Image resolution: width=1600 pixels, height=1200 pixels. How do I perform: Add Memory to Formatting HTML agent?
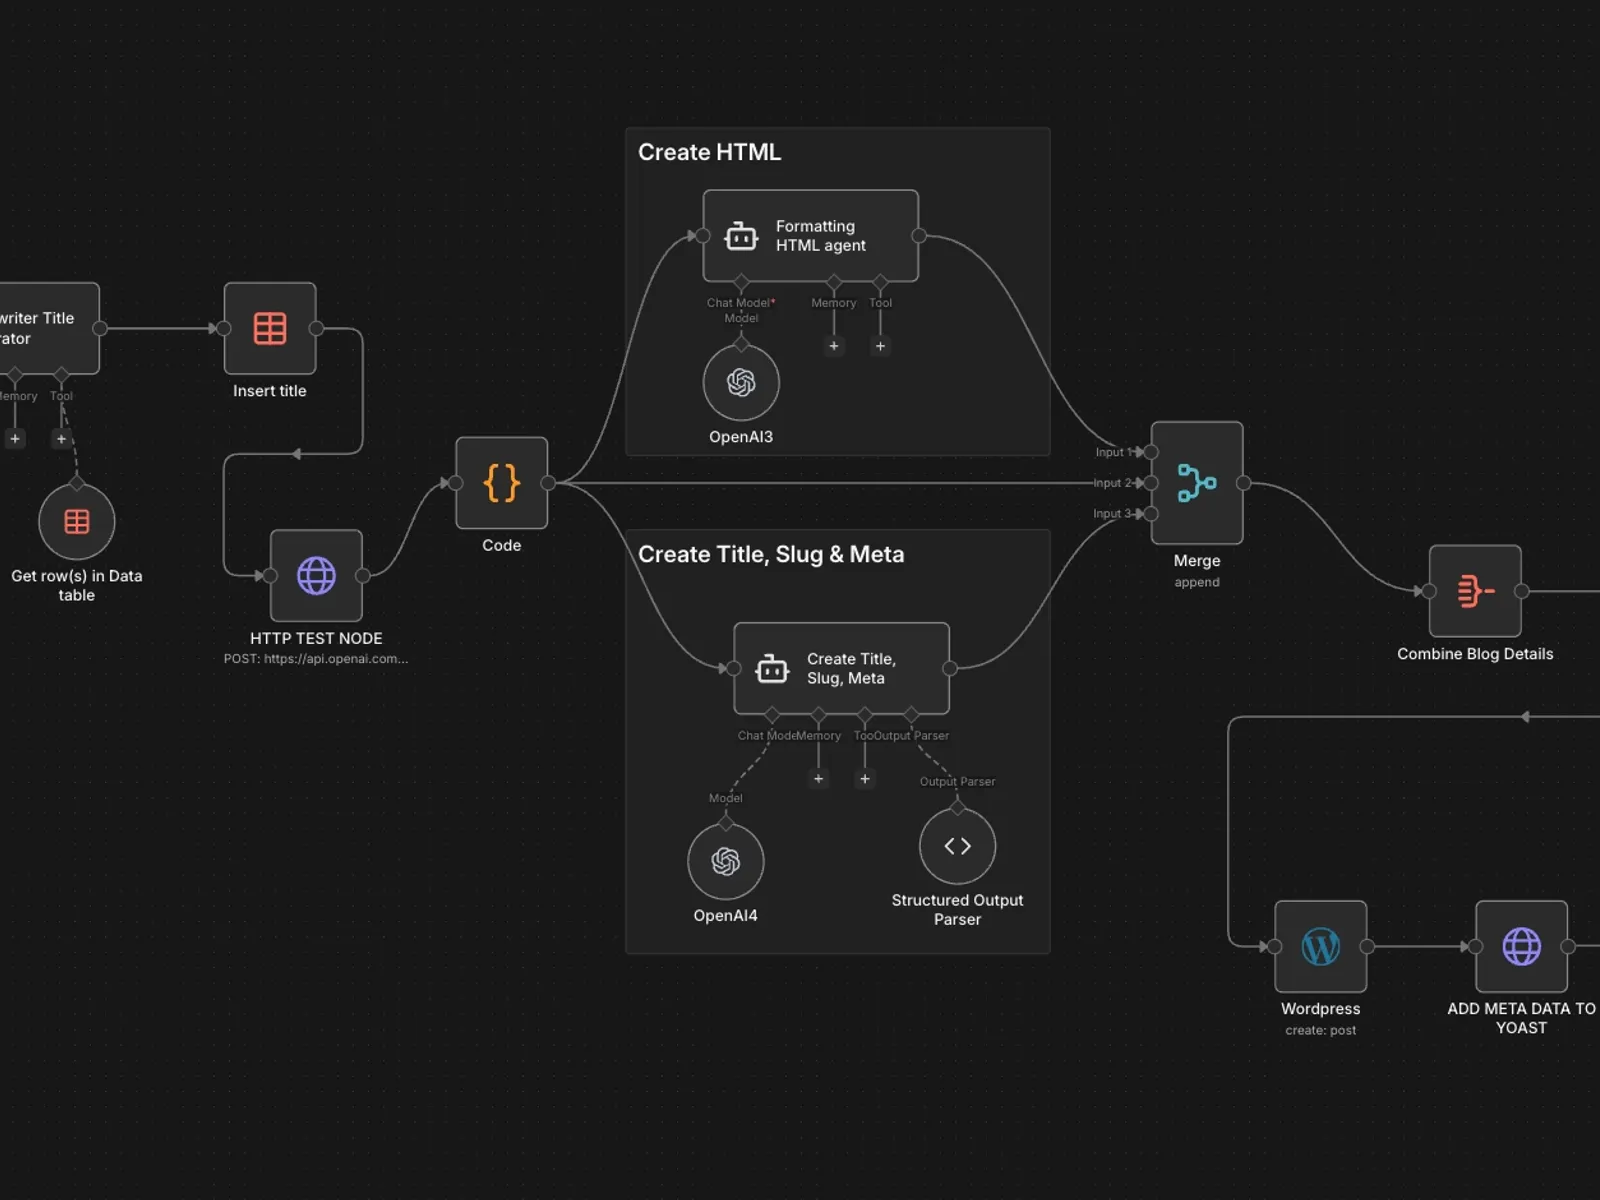click(x=834, y=346)
